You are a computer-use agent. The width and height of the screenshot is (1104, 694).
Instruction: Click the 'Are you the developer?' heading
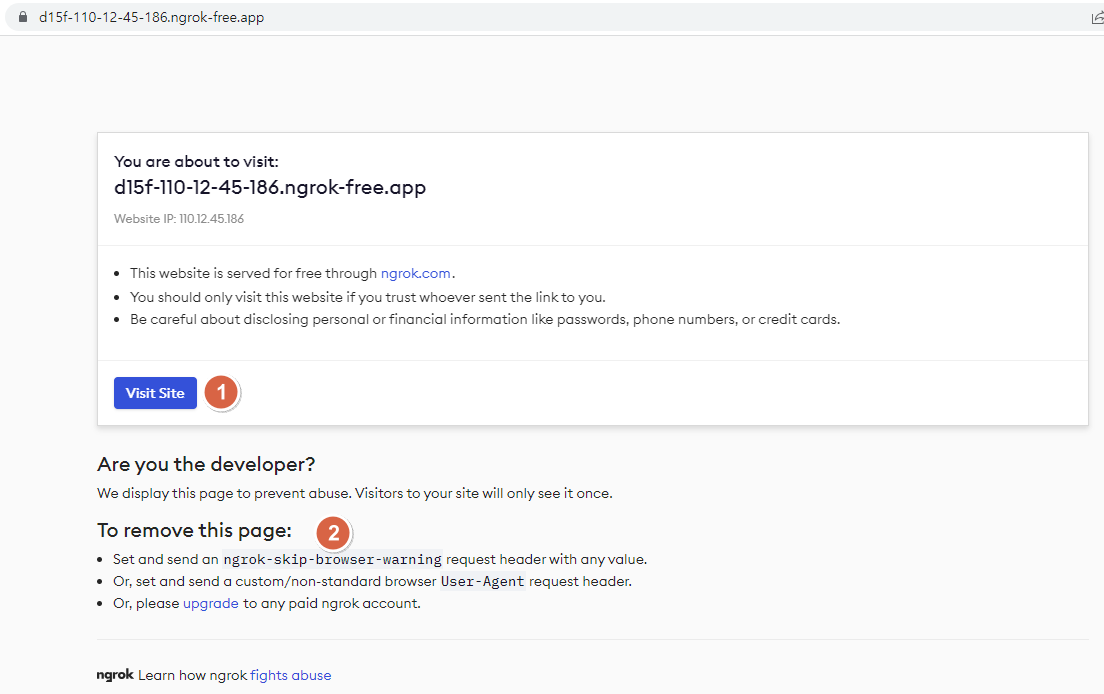point(206,465)
